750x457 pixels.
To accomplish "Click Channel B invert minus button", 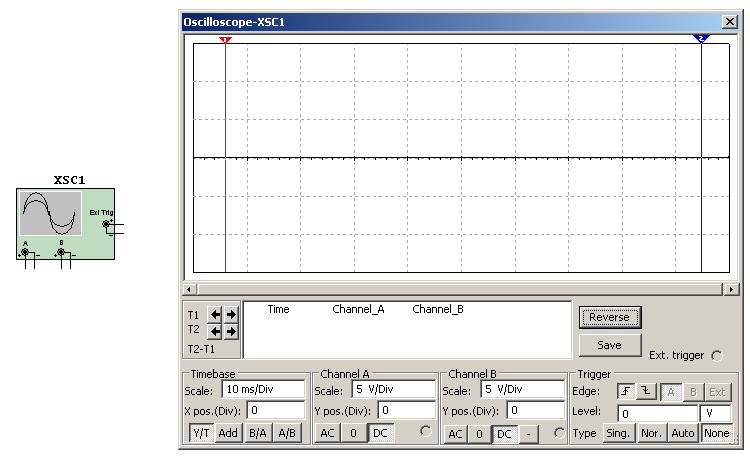I will (528, 434).
